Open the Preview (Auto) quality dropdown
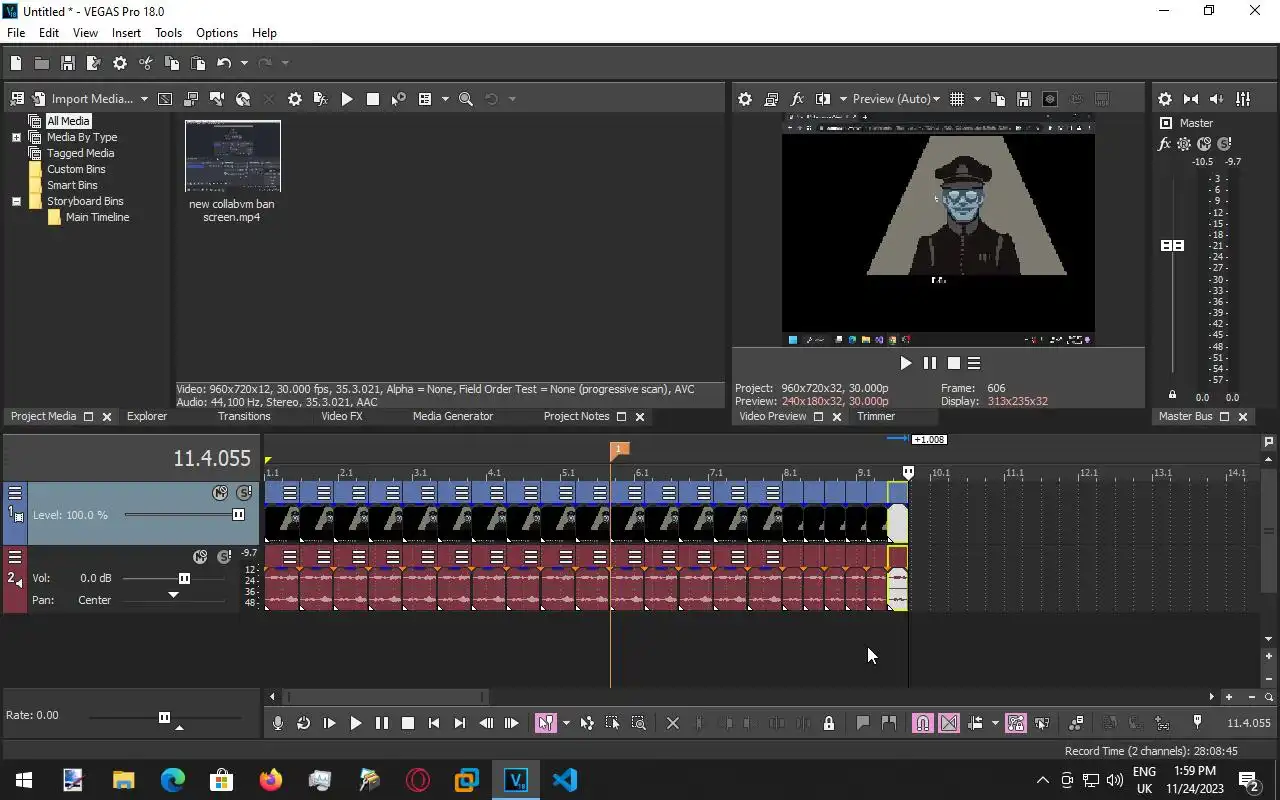The height and width of the screenshot is (800, 1280). pyautogui.click(x=896, y=99)
